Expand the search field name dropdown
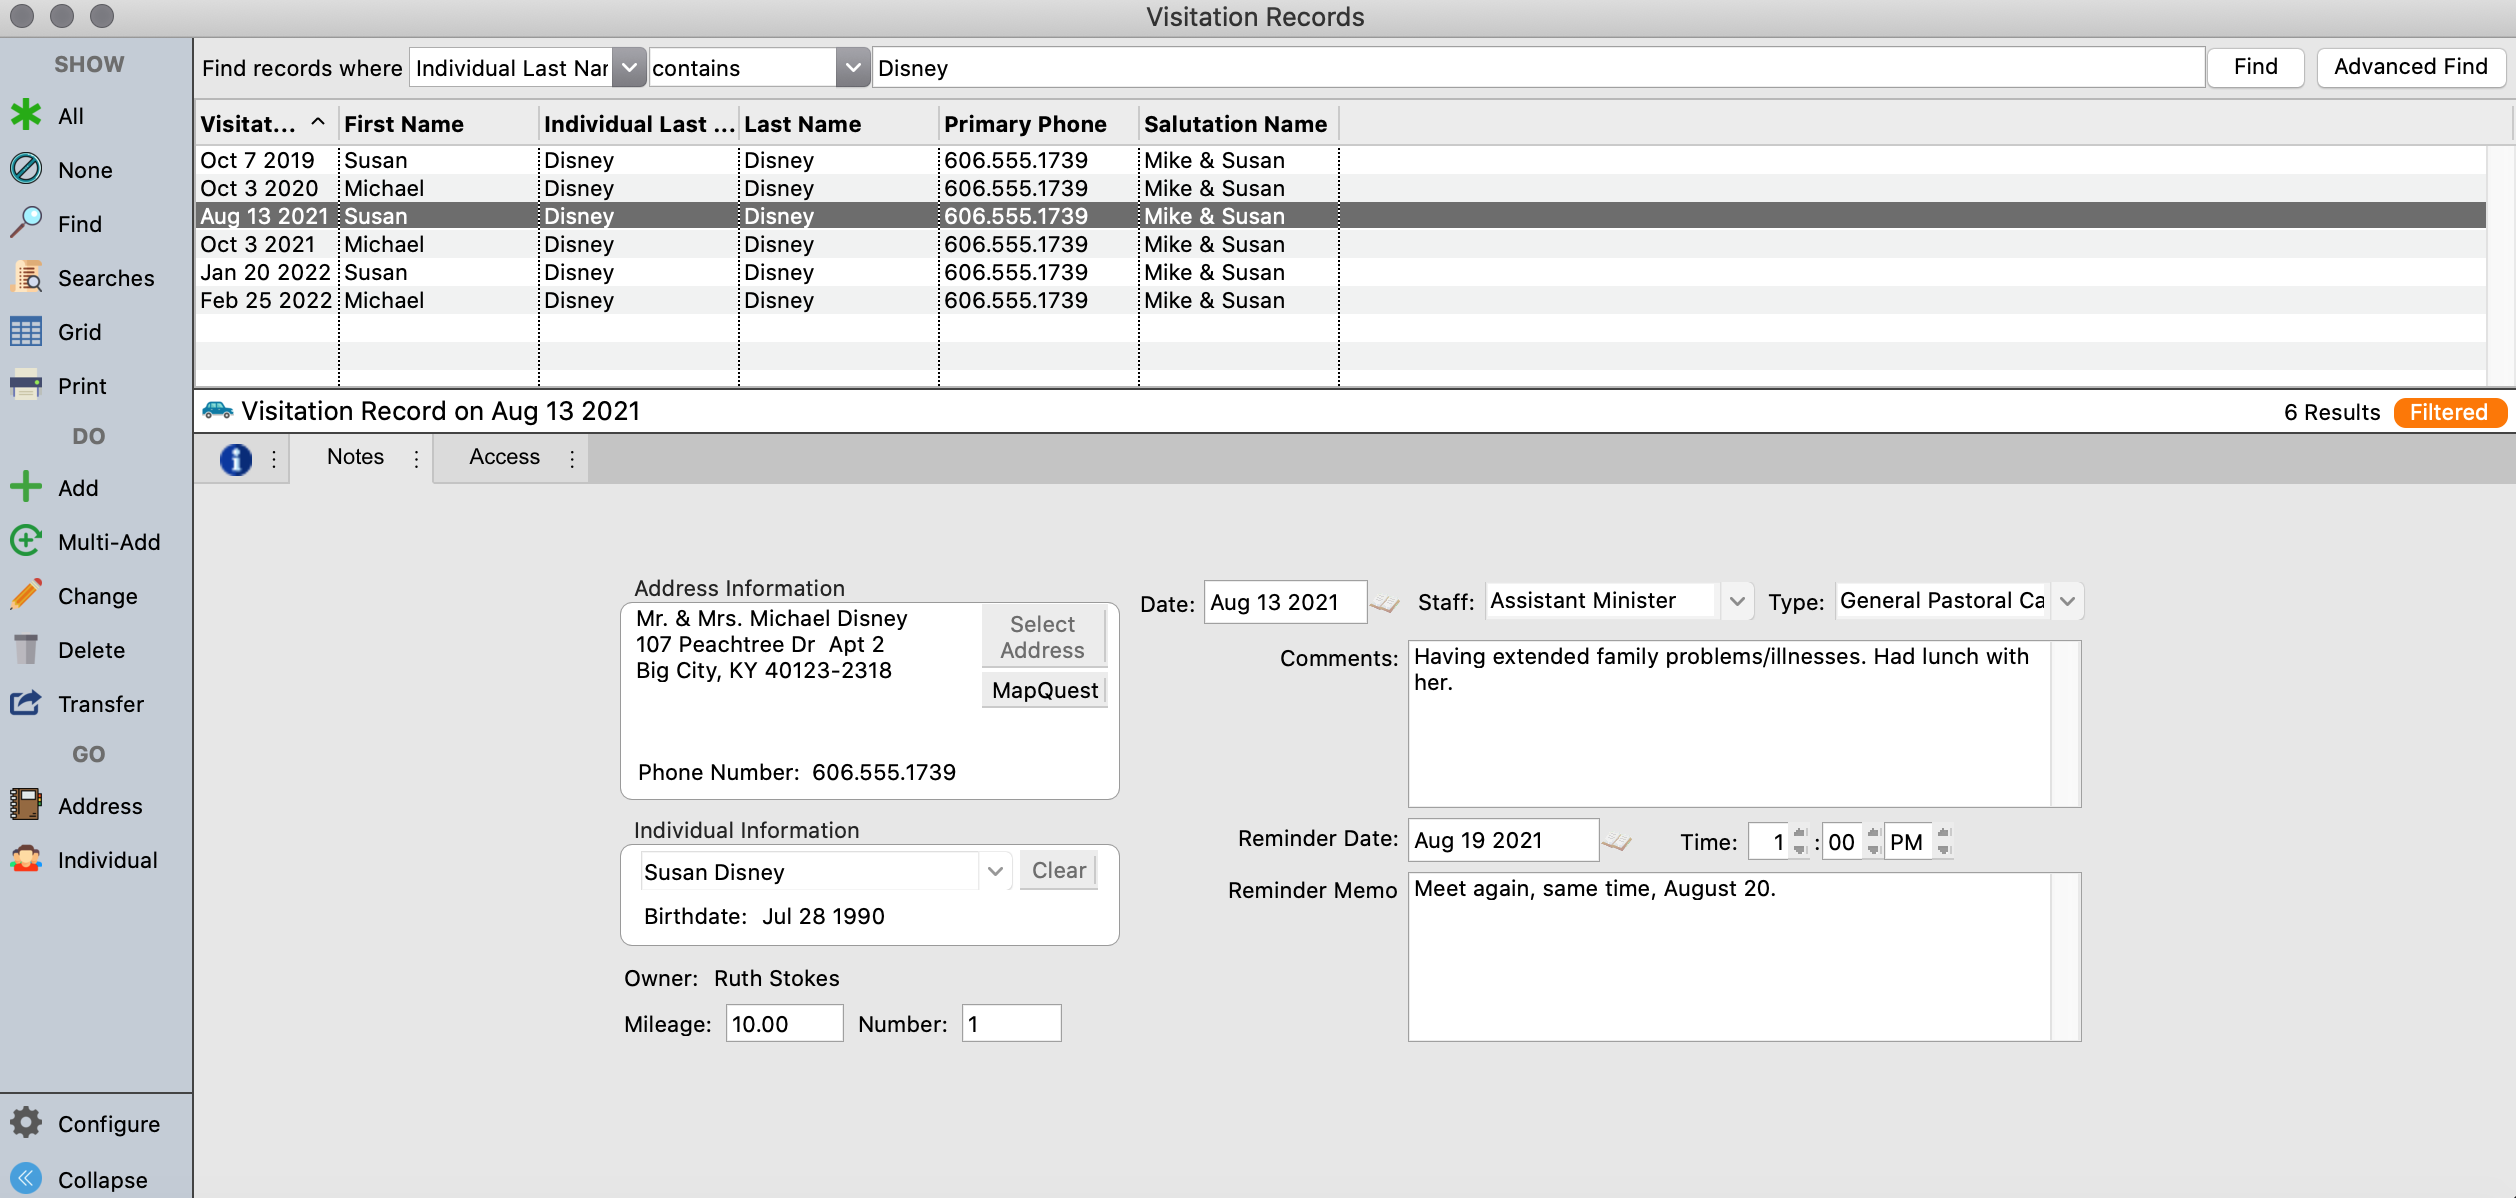The height and width of the screenshot is (1198, 2516). click(629, 68)
